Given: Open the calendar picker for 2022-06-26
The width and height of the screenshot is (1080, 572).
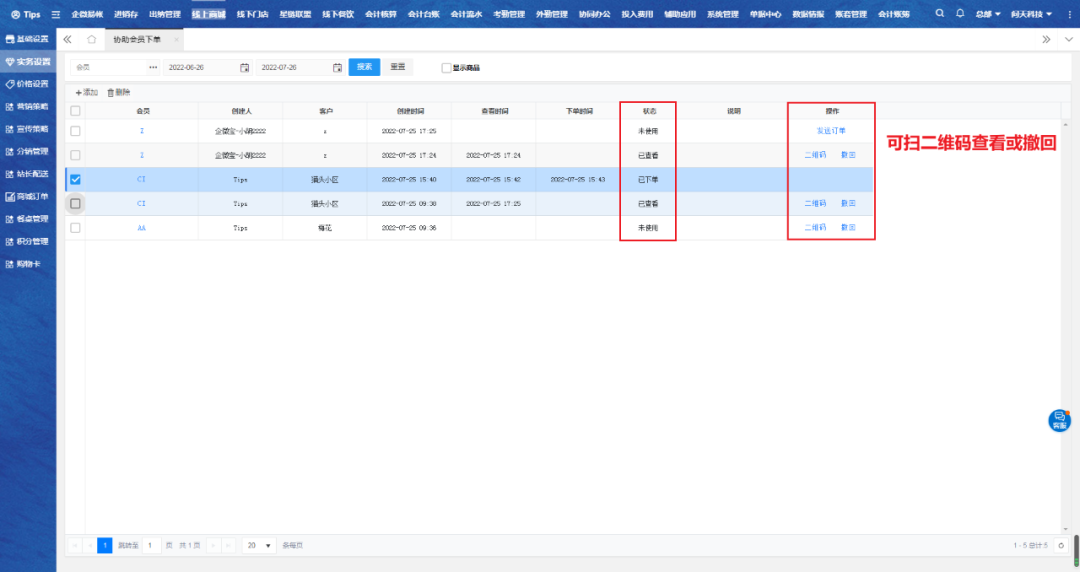Looking at the screenshot, I should (244, 67).
